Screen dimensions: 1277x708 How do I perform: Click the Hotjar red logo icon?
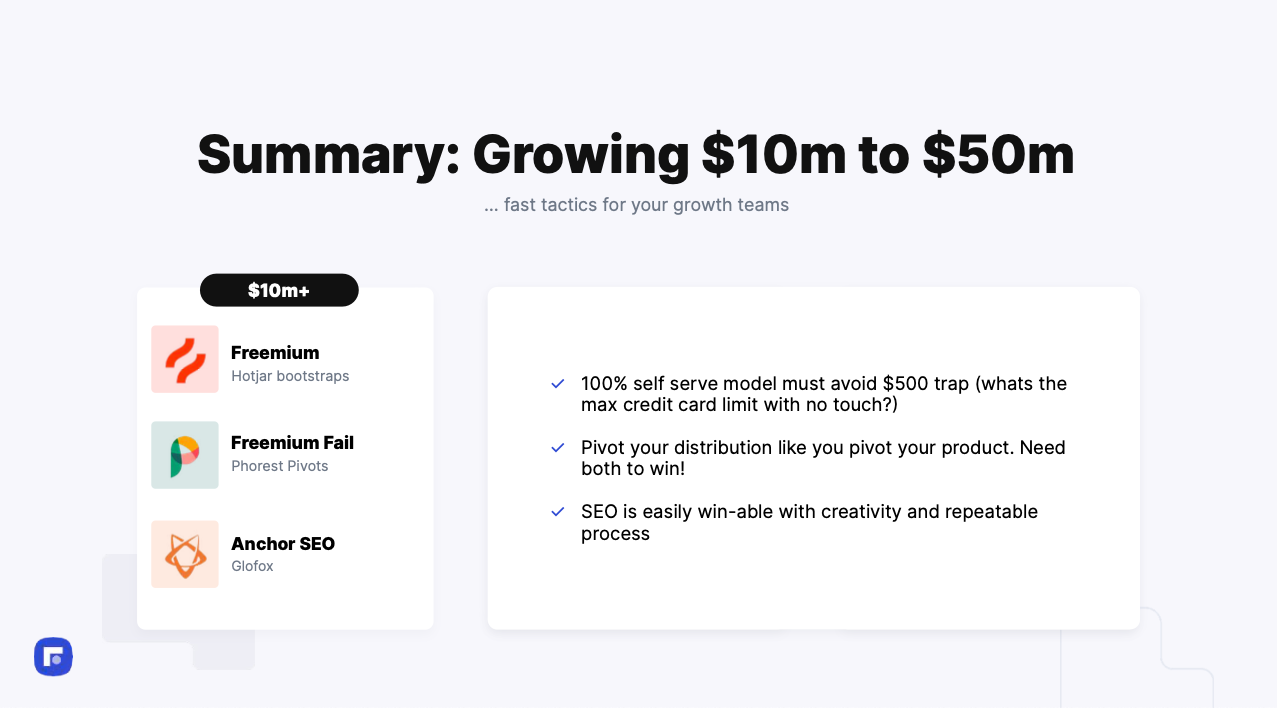click(x=185, y=359)
